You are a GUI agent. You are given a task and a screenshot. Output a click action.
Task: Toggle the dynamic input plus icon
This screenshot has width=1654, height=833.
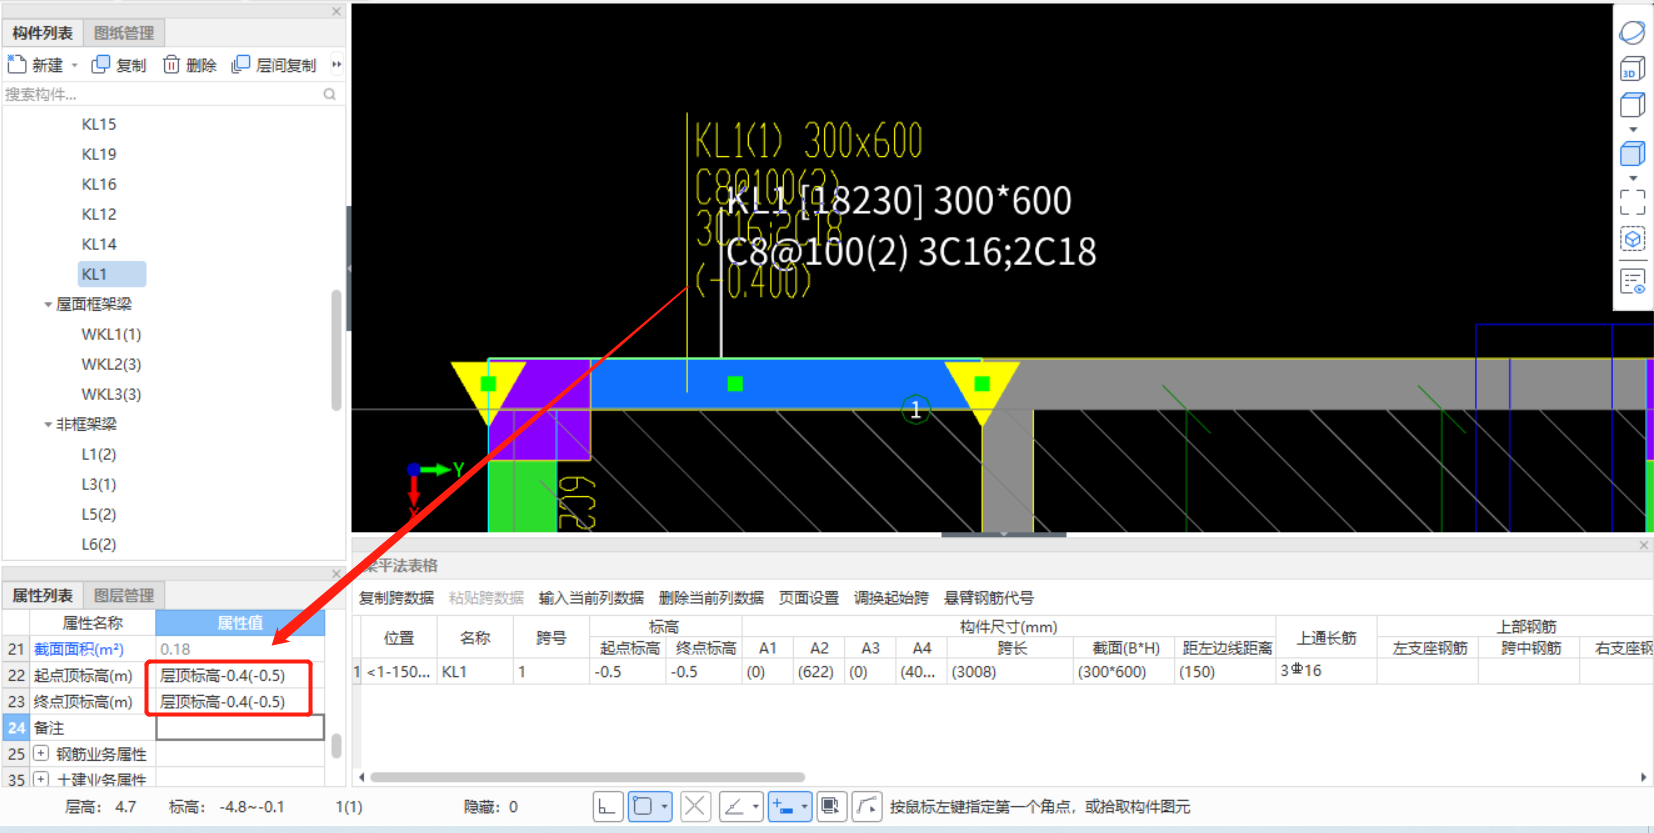pos(782,806)
